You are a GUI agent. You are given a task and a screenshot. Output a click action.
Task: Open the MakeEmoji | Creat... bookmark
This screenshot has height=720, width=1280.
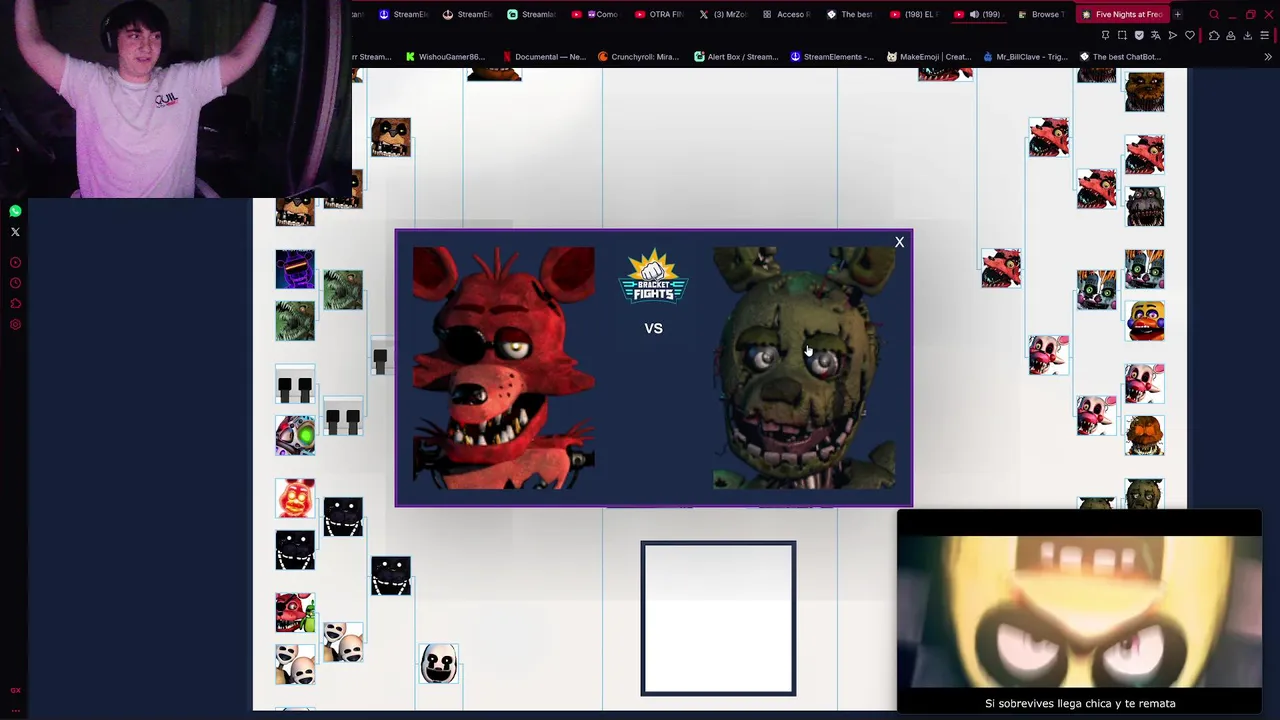click(929, 57)
